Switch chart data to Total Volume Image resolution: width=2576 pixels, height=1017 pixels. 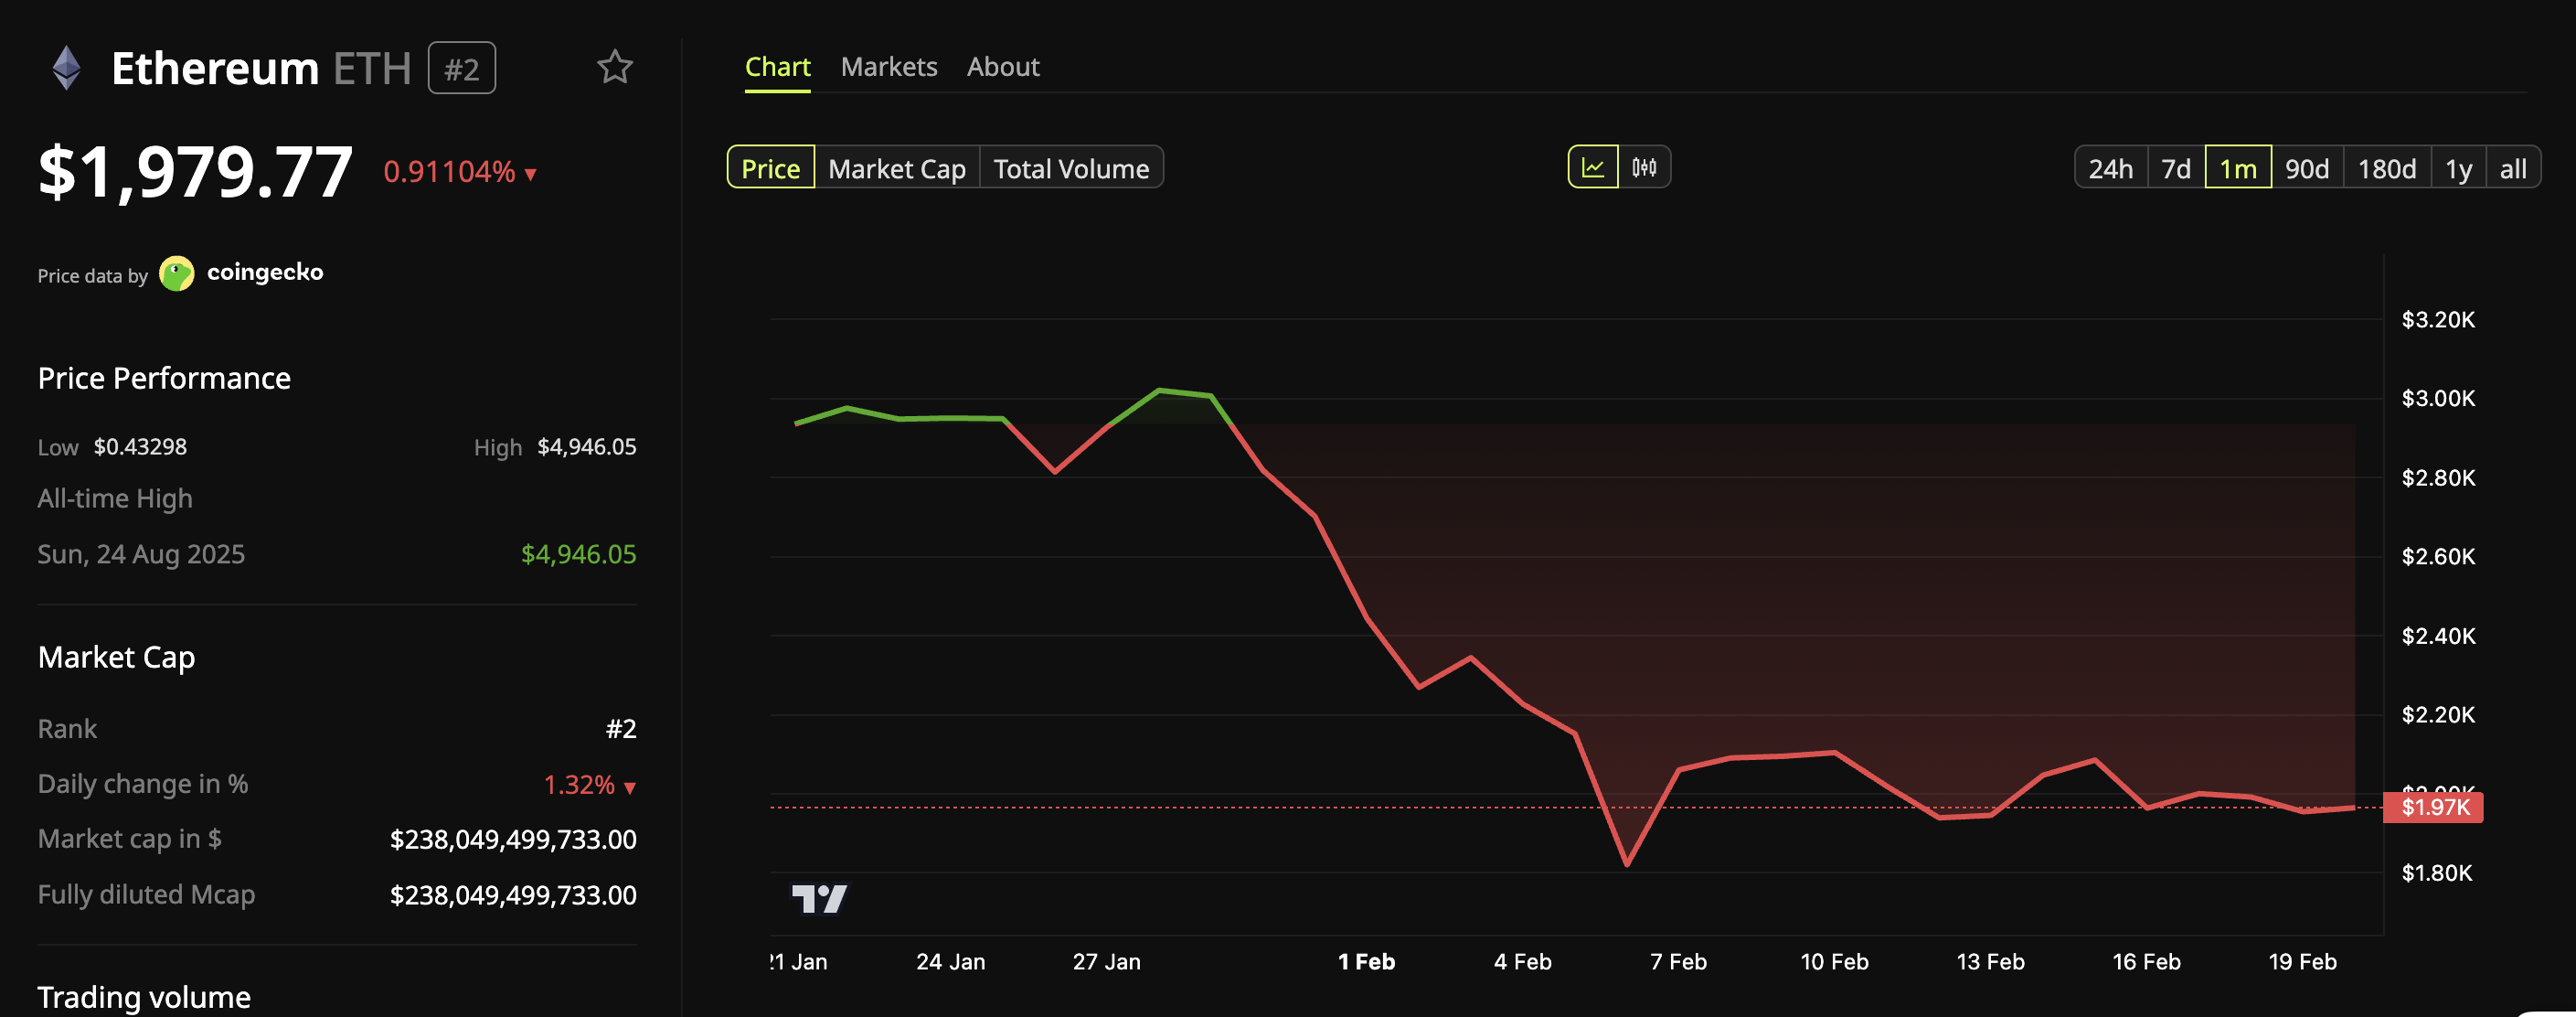[x=1071, y=167]
